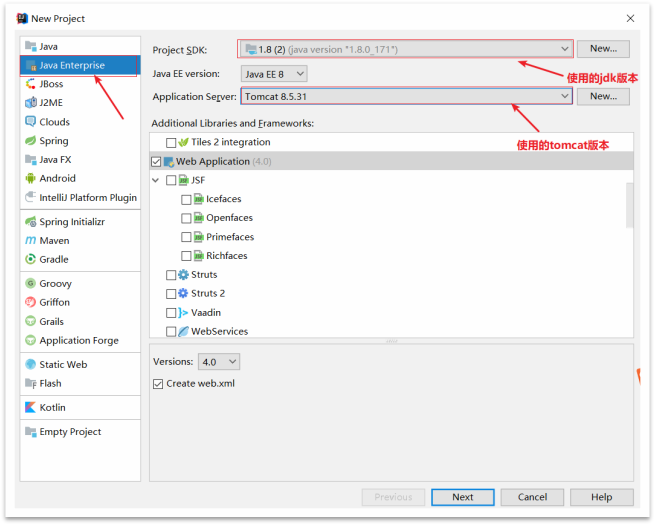Select the Gradle project icon
The image size is (655, 524).
click(x=30, y=259)
